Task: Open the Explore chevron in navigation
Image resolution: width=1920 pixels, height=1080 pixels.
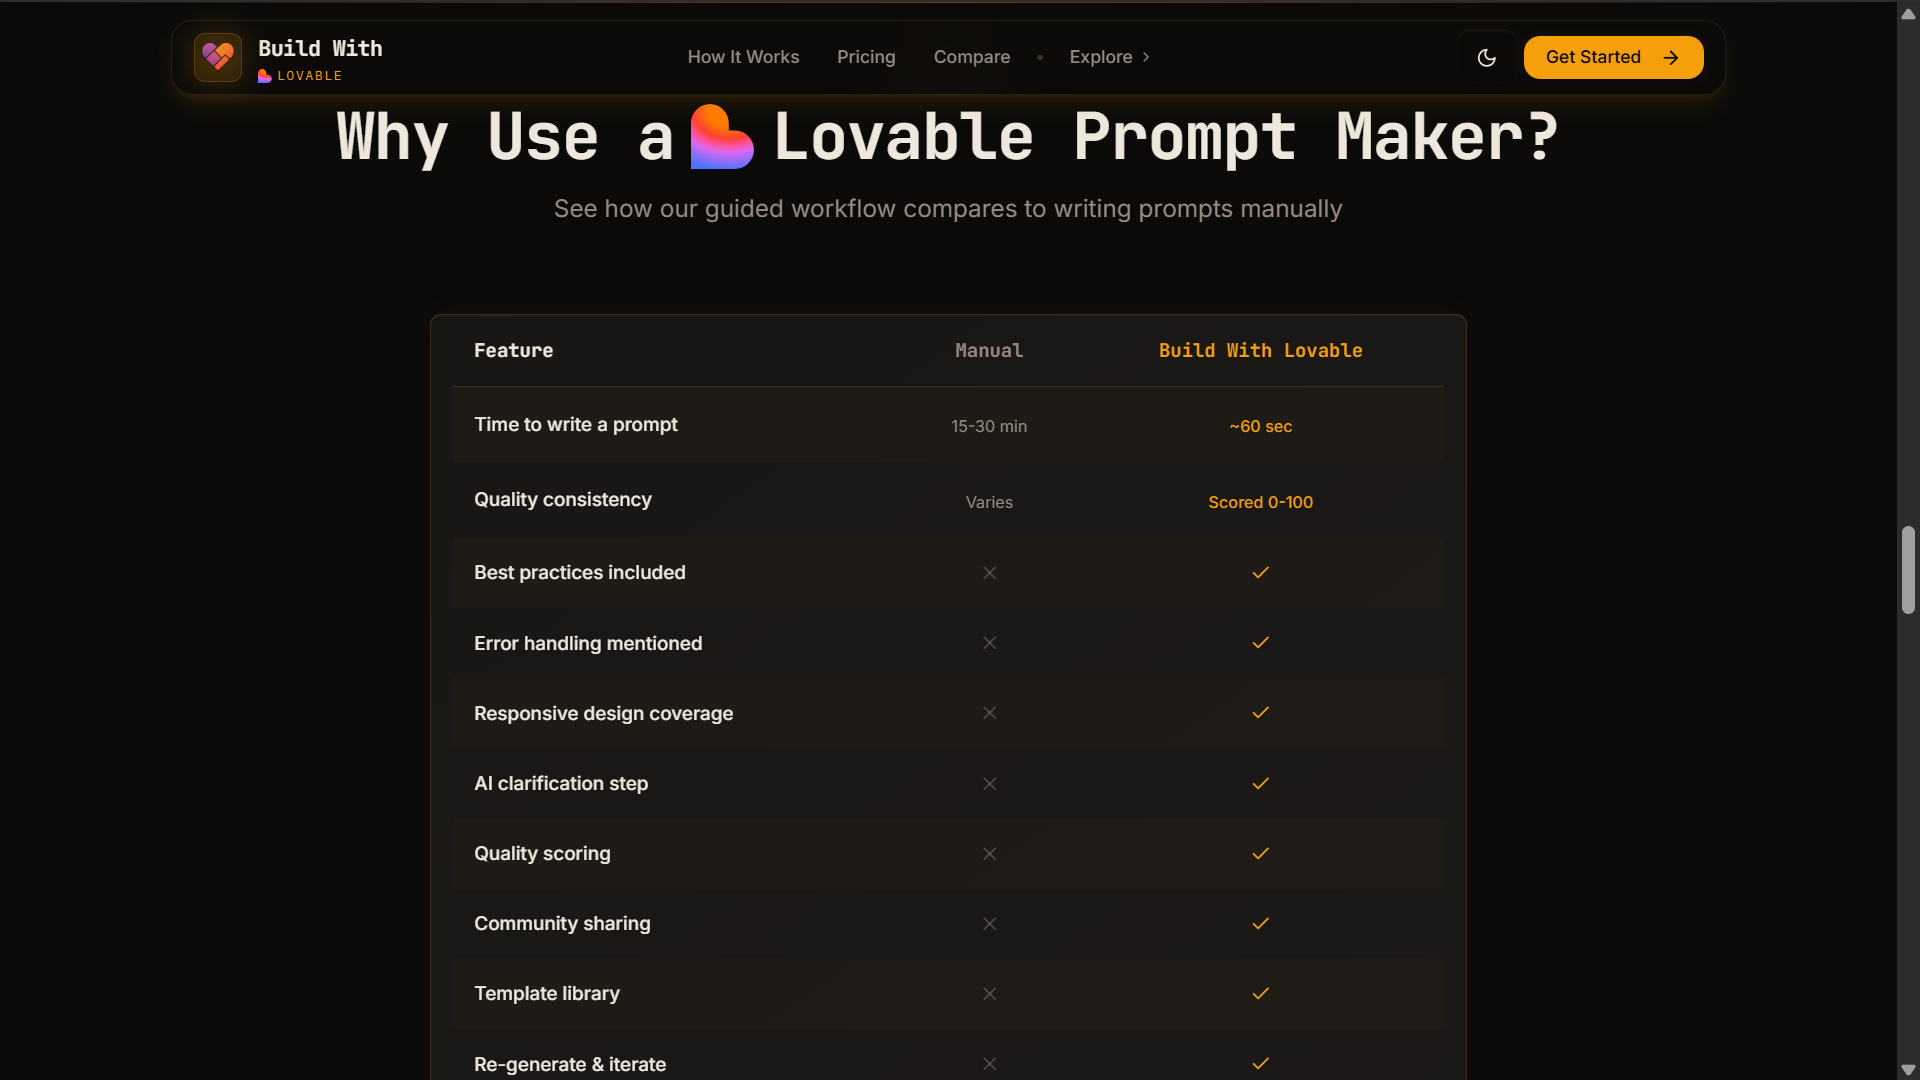Action: coord(1145,57)
